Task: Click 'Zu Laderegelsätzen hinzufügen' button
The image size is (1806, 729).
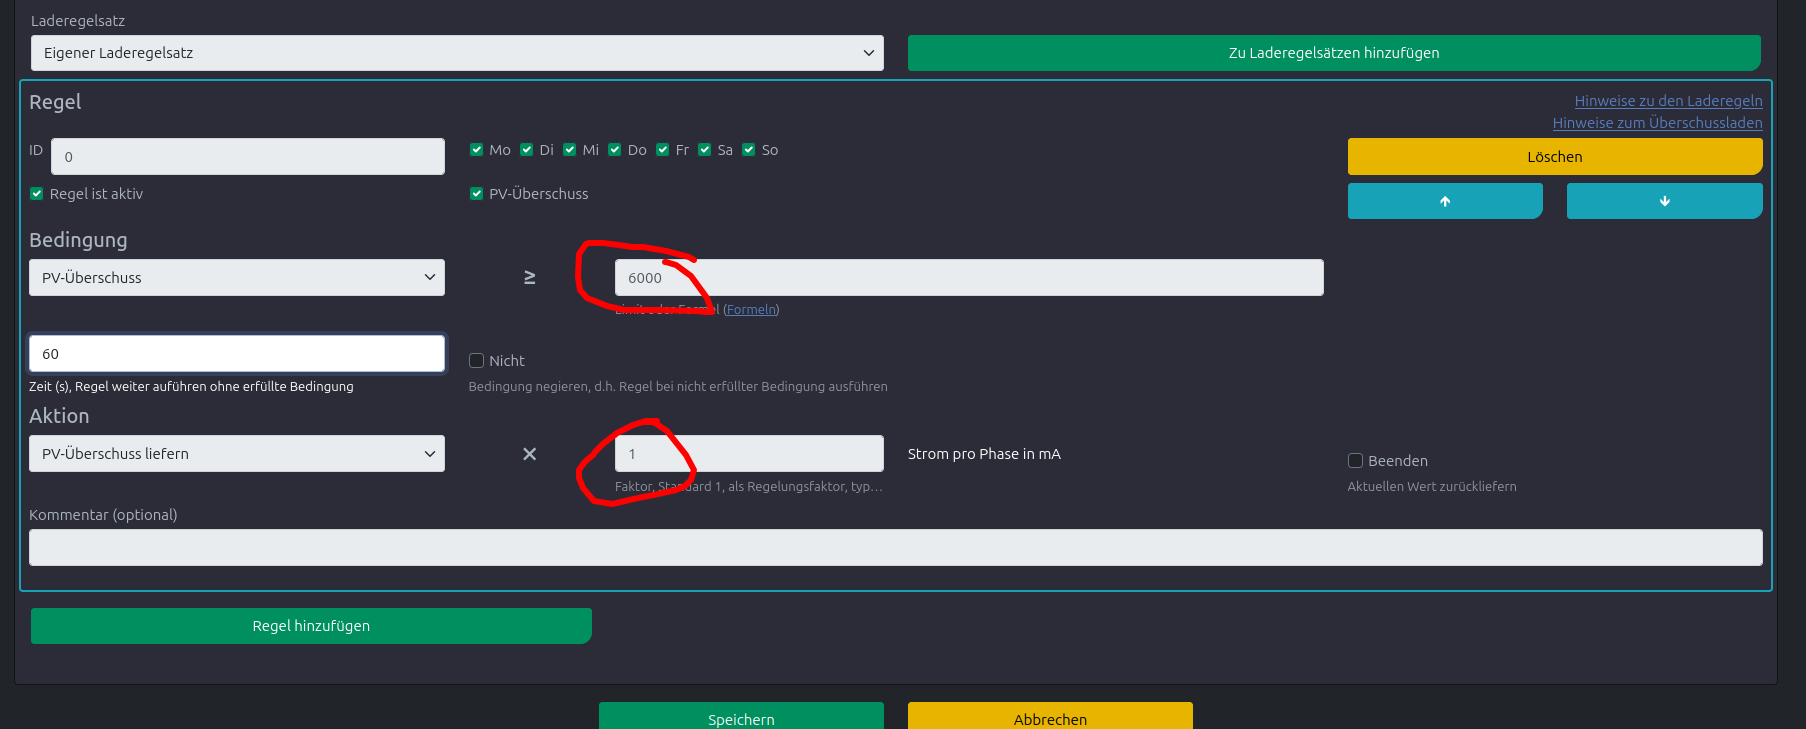Action: [x=1334, y=53]
